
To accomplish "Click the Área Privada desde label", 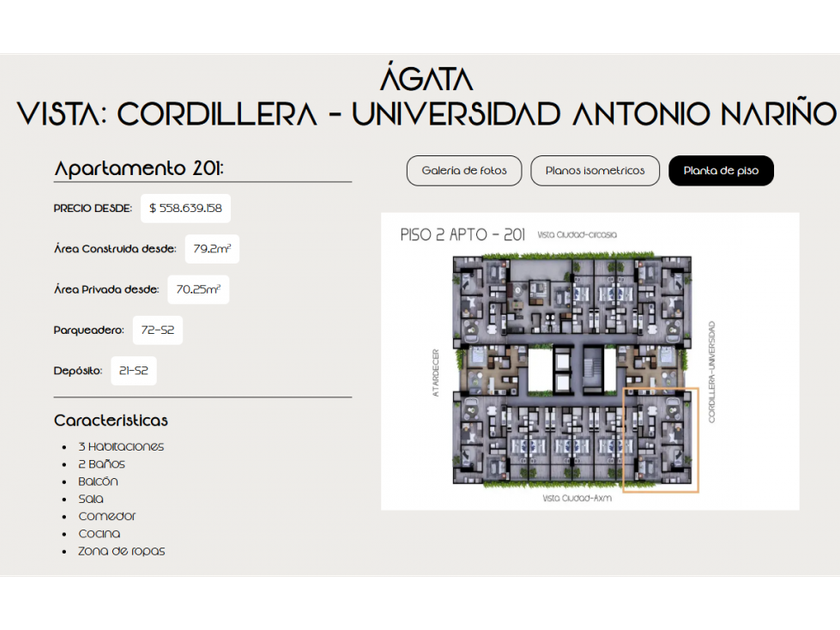I will 106,289.
